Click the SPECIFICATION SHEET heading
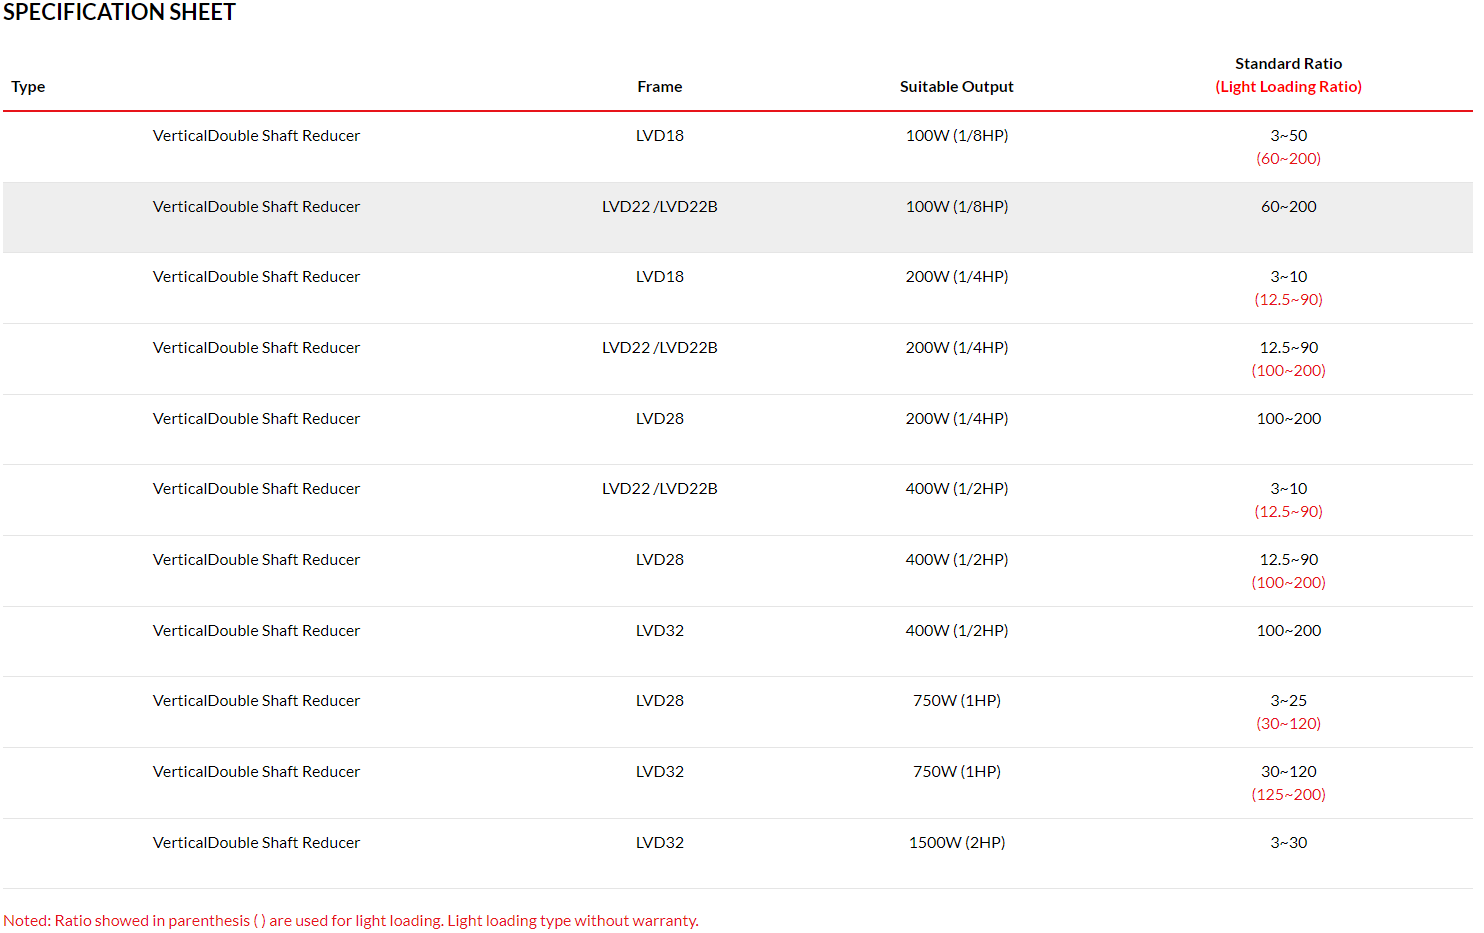This screenshot has width=1484, height=933. pos(119,12)
